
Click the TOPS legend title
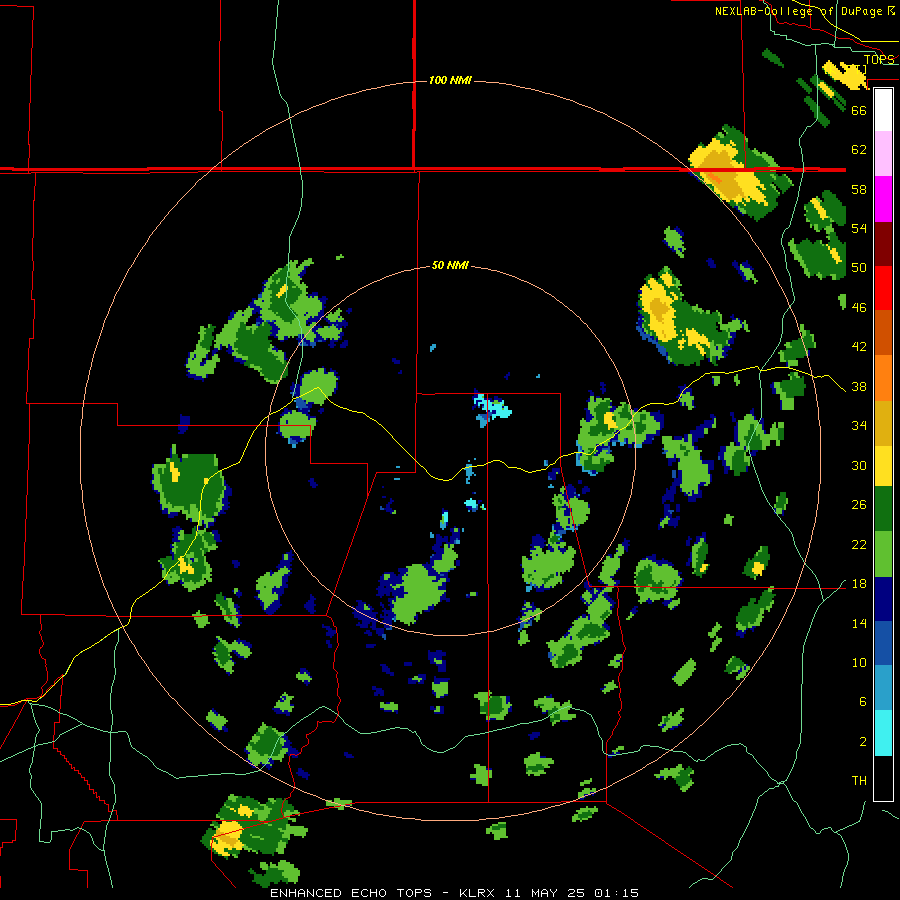point(879,59)
